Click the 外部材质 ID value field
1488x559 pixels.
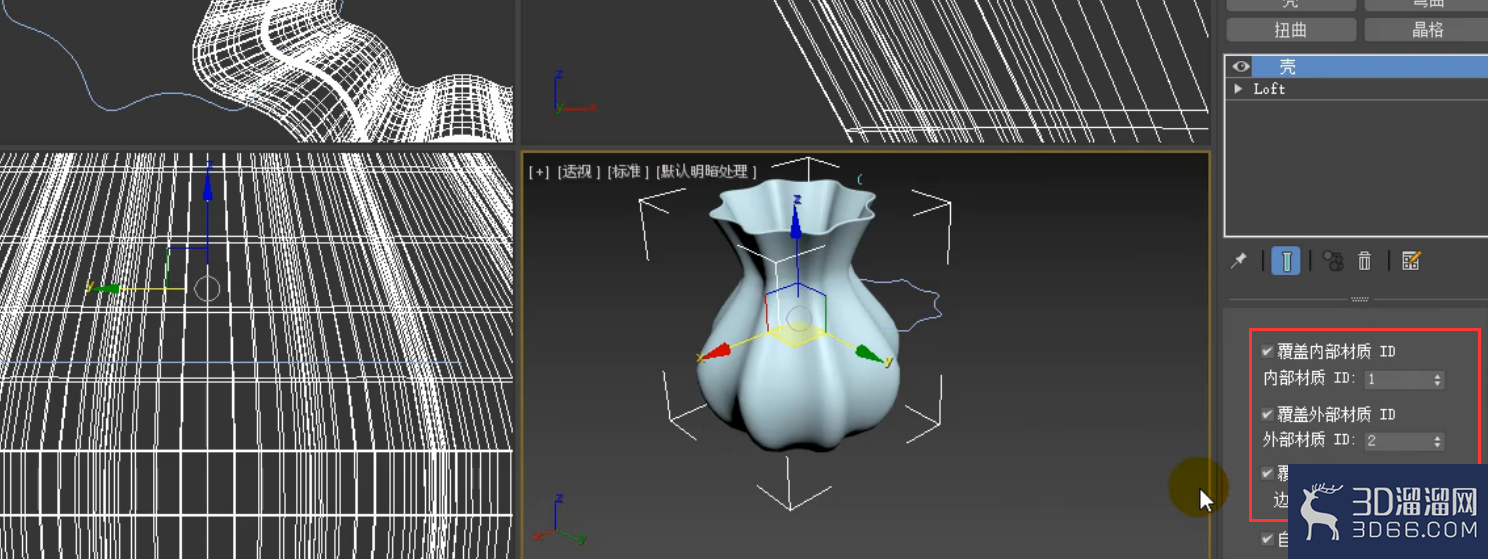1398,441
